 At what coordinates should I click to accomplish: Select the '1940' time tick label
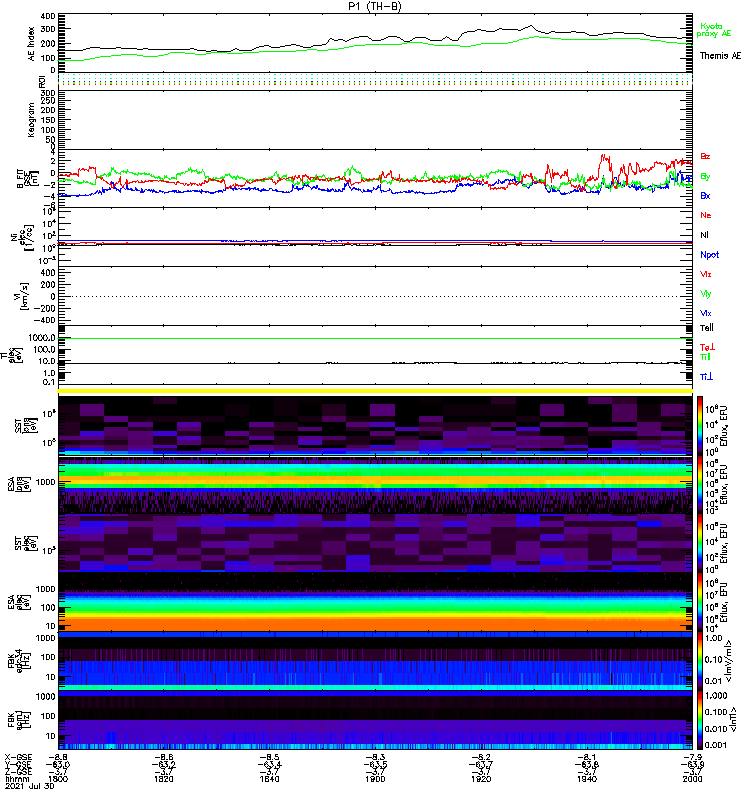(587, 779)
